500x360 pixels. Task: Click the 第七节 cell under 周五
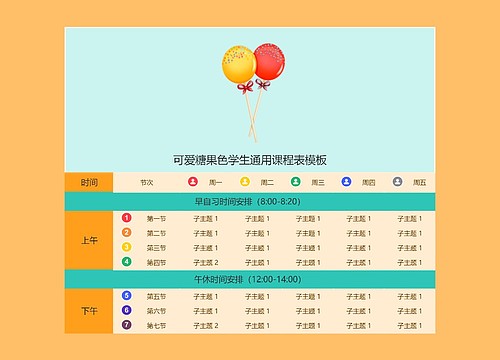coord(410,326)
